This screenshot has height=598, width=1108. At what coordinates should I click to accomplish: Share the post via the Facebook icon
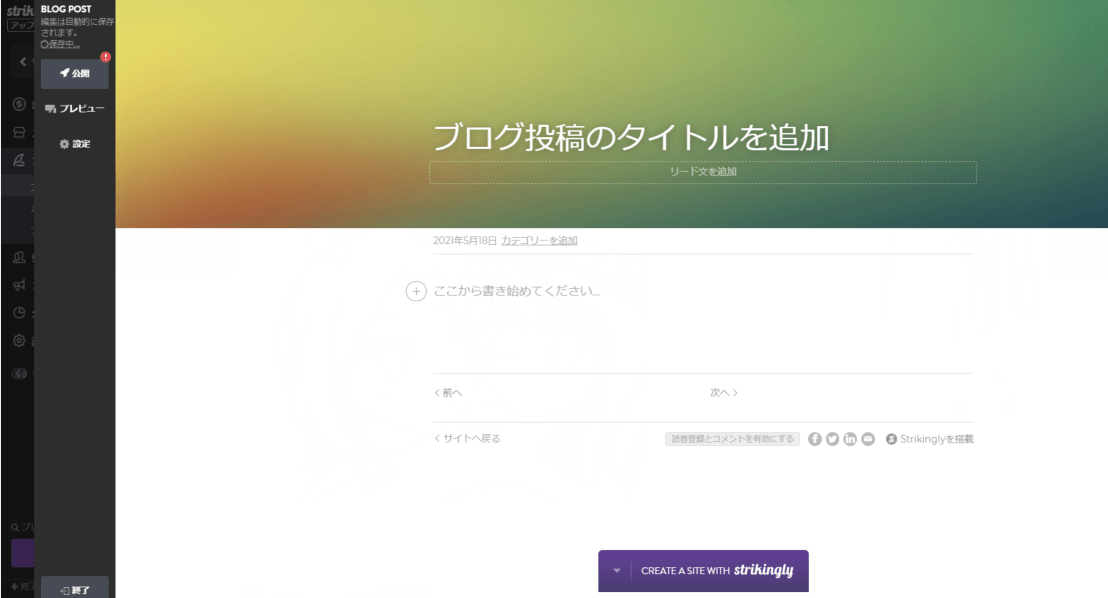pos(815,439)
